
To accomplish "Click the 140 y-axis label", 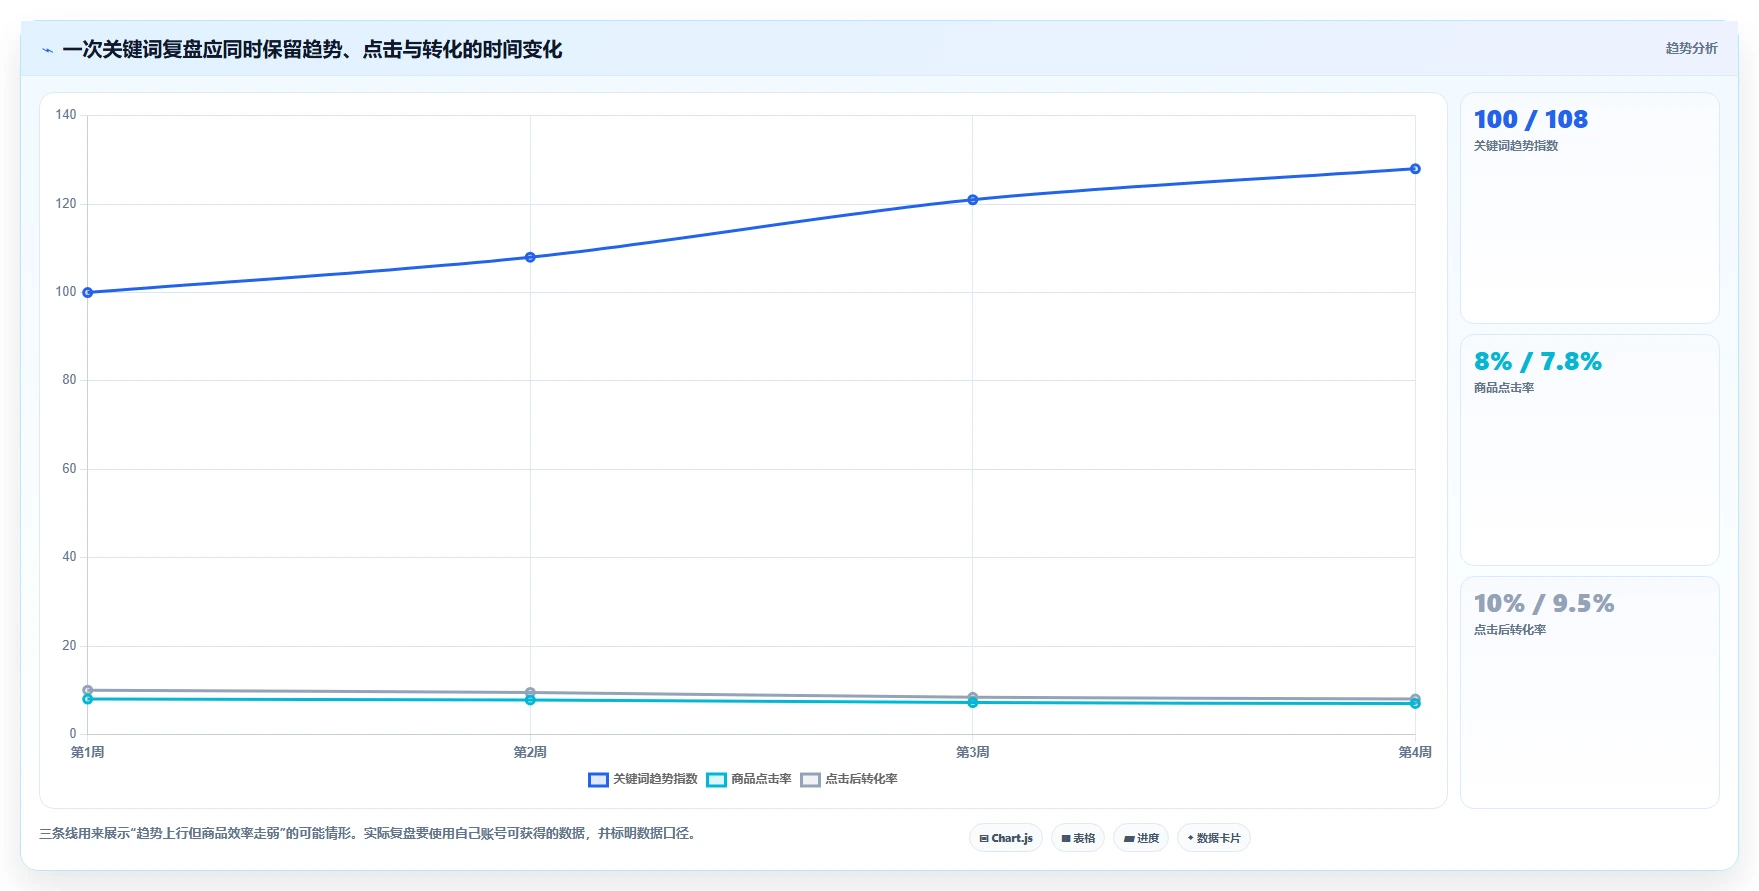I will (x=66, y=115).
